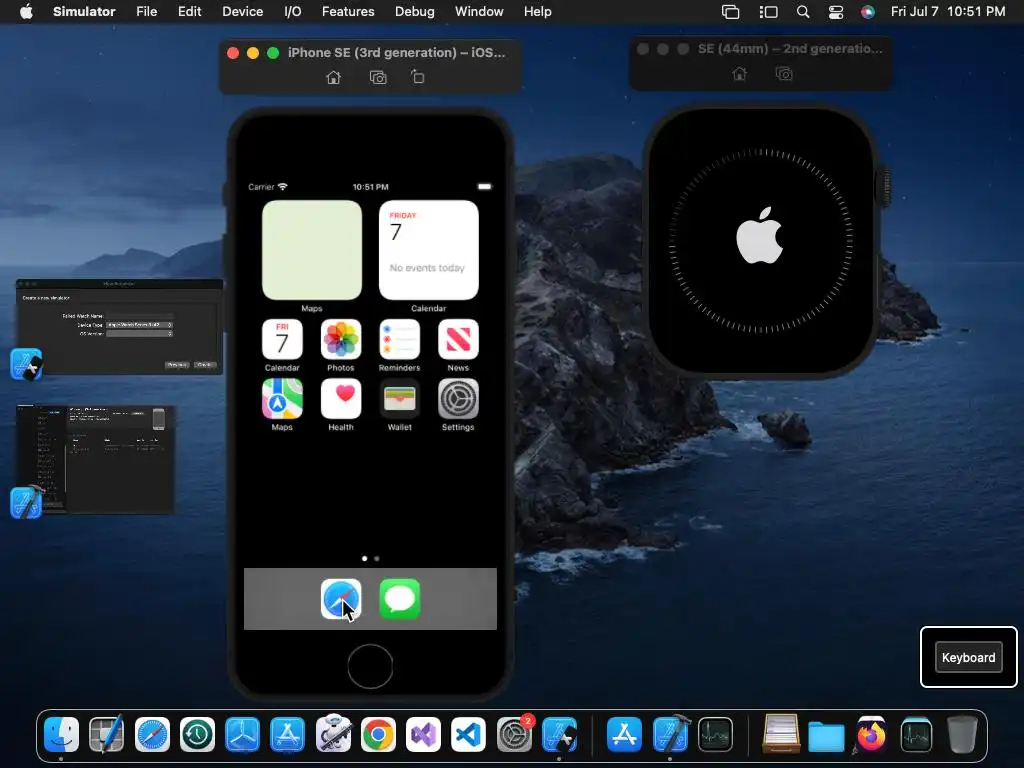Click the Home icon in iPhone SE toolbar
The width and height of the screenshot is (1024, 768).
point(333,78)
